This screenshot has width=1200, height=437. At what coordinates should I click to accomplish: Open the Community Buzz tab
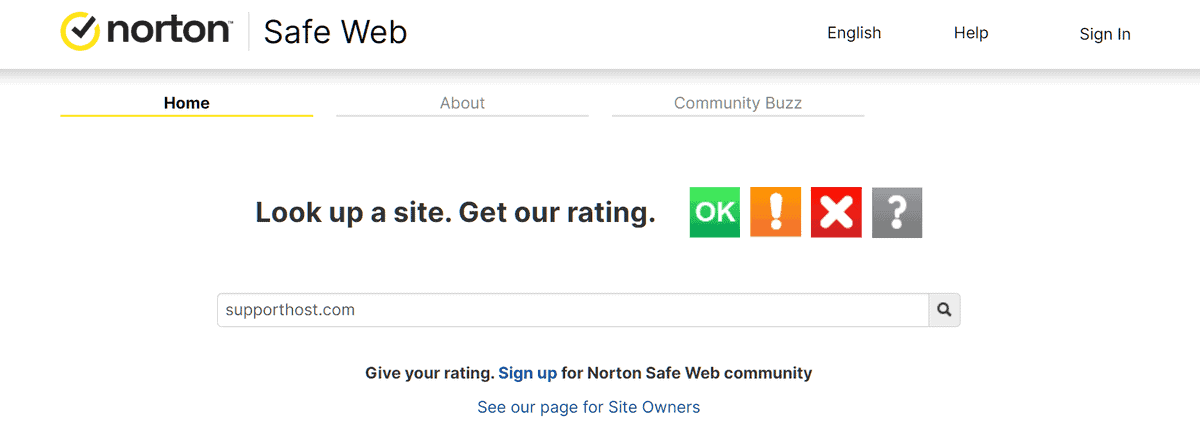[x=737, y=103]
